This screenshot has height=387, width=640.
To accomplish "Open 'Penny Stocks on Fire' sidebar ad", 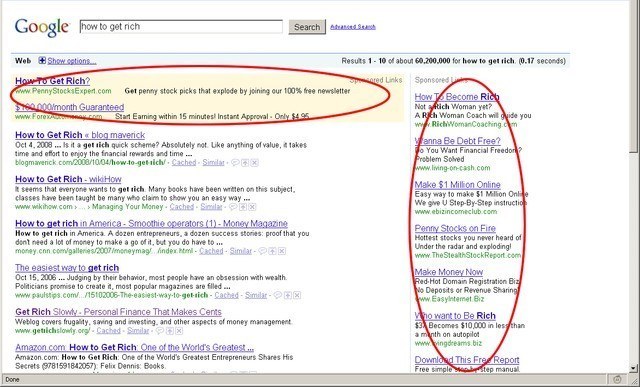I will point(455,228).
